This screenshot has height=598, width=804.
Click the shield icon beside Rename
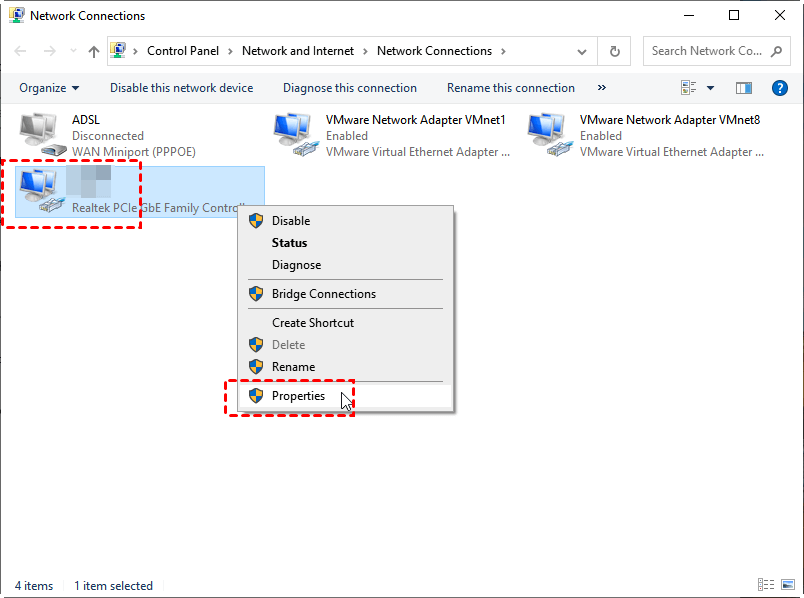click(x=256, y=367)
